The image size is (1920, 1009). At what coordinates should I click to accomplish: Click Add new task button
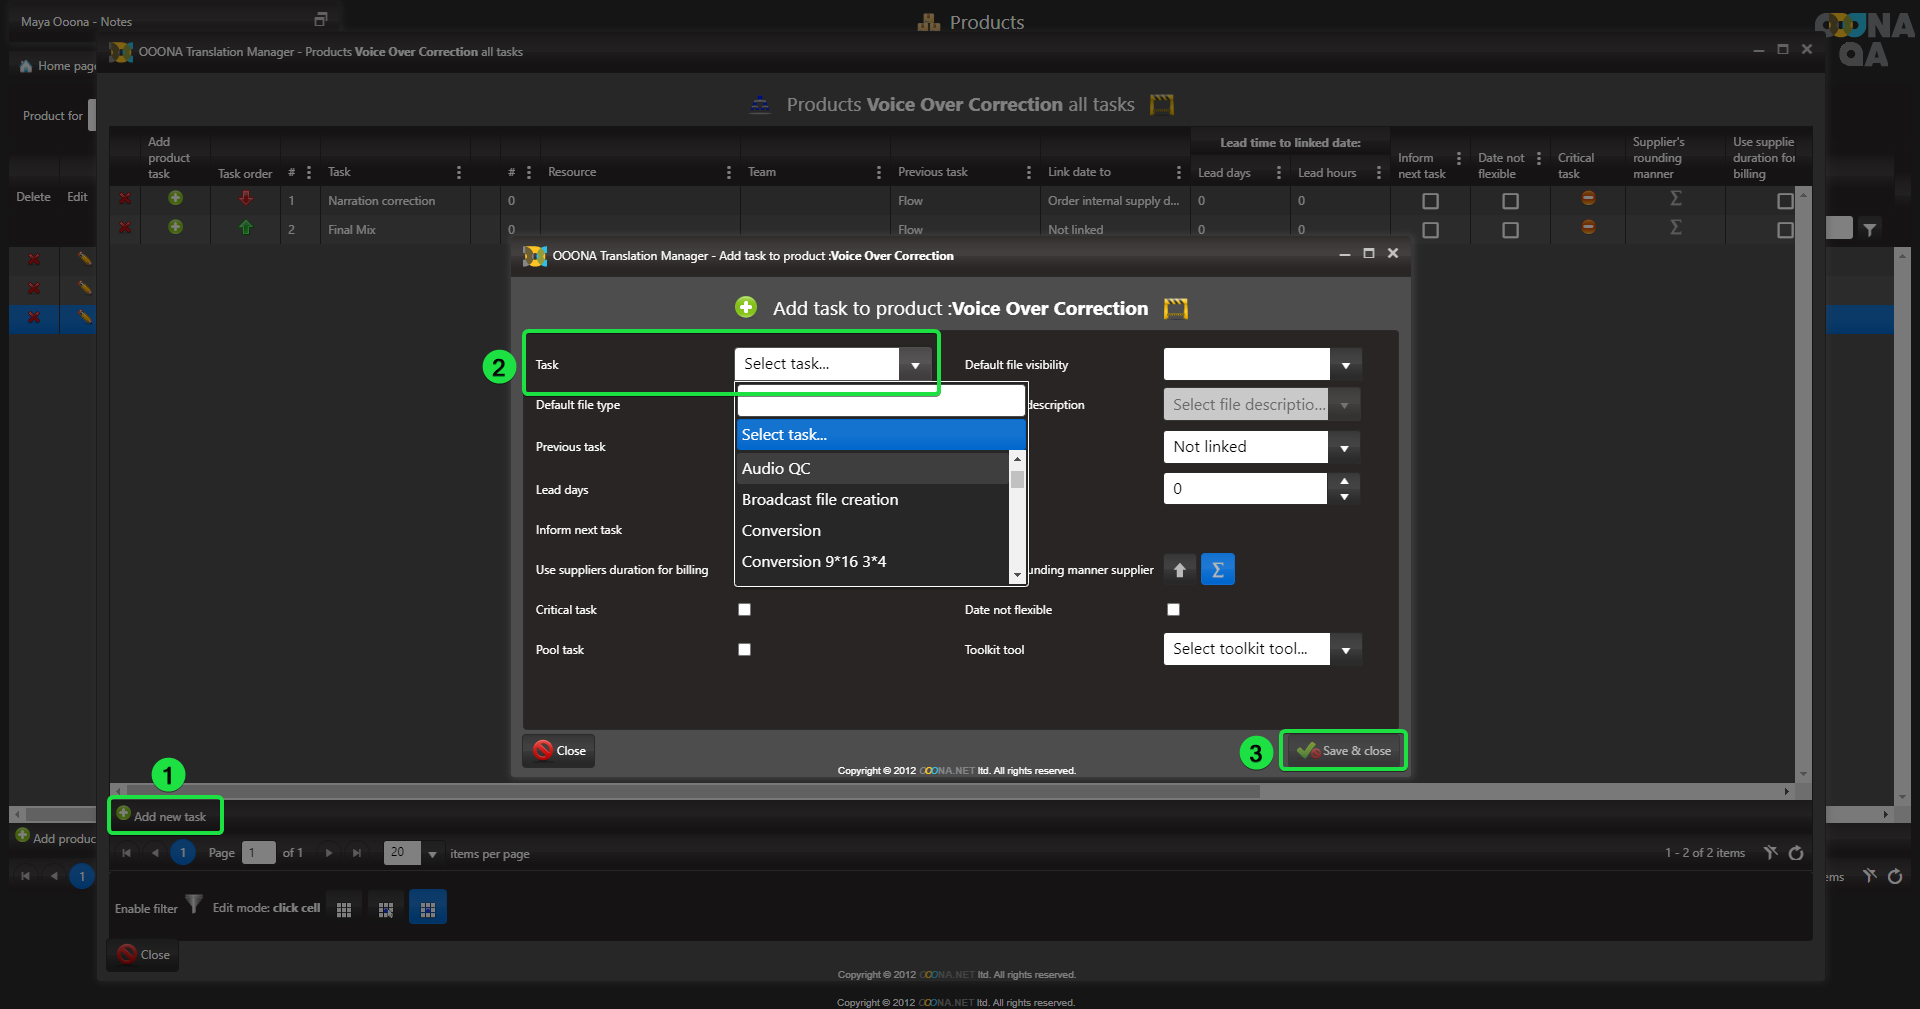point(165,816)
